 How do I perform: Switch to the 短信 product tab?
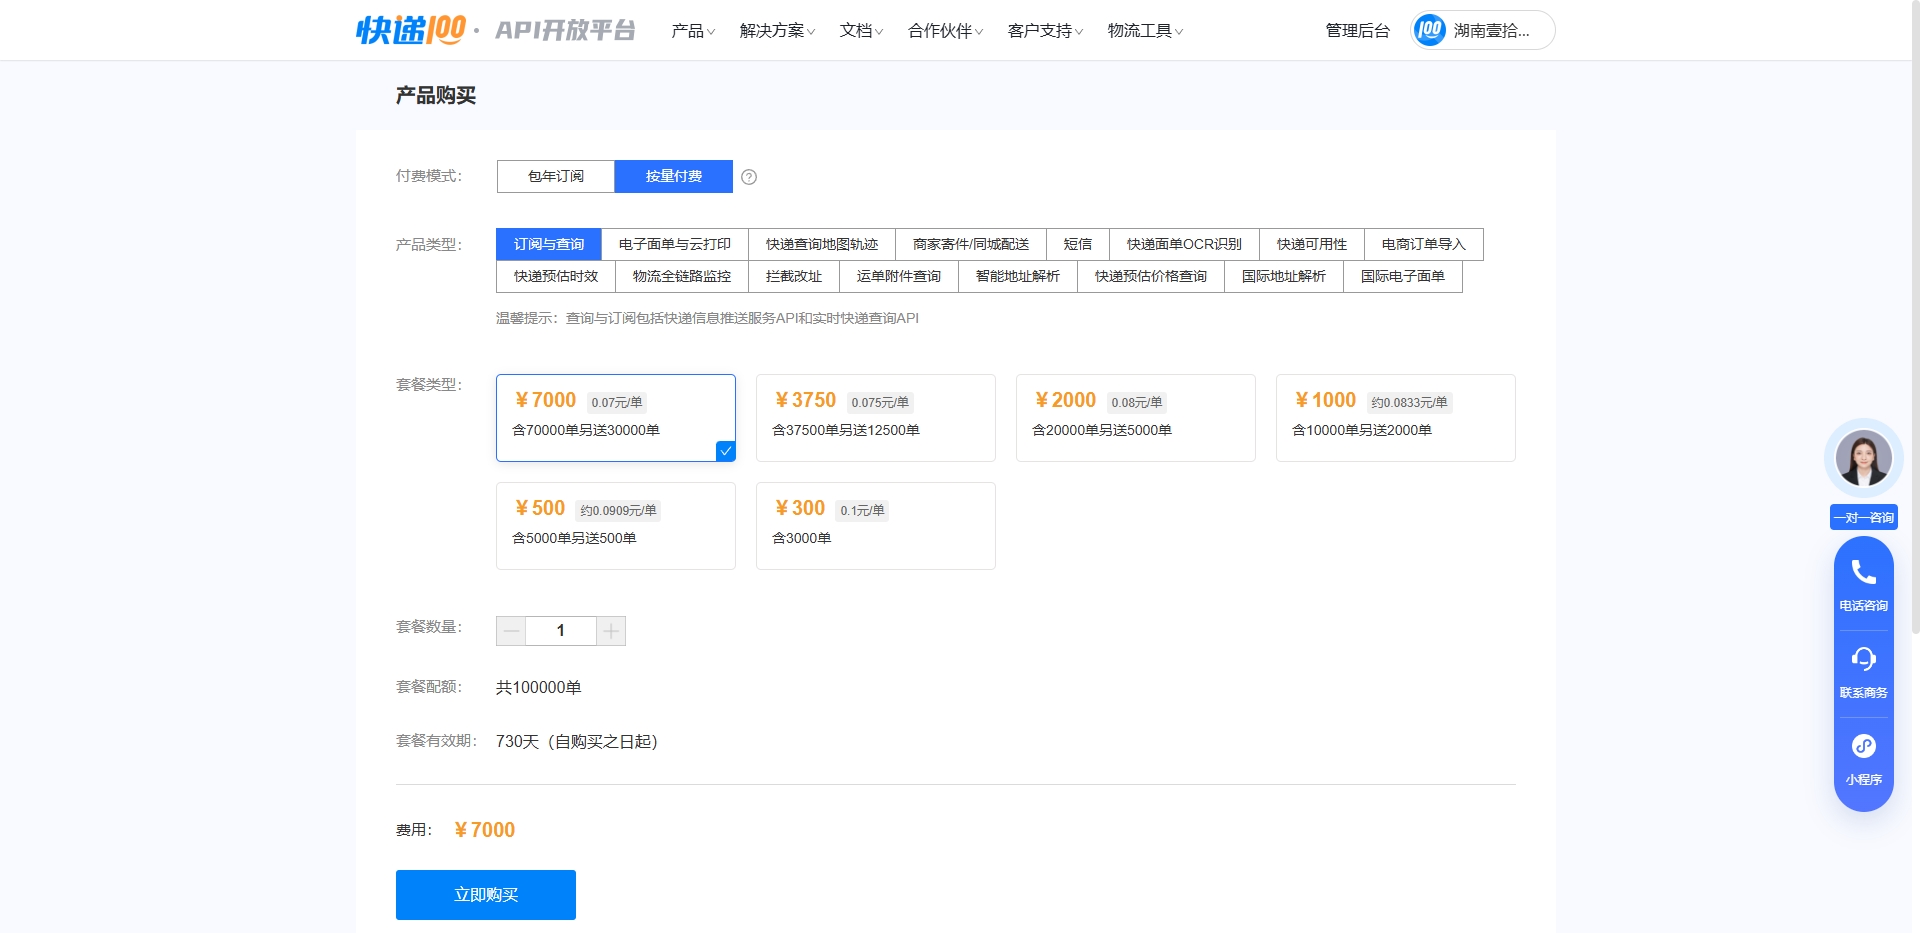1077,244
